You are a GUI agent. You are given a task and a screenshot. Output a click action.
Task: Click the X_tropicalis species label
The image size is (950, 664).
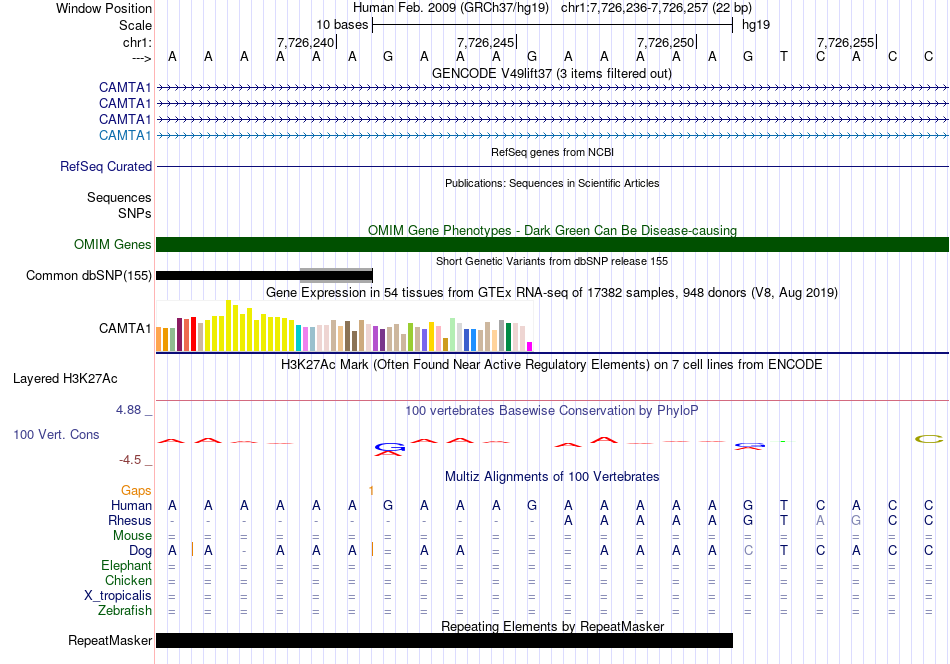pyautogui.click(x=118, y=596)
